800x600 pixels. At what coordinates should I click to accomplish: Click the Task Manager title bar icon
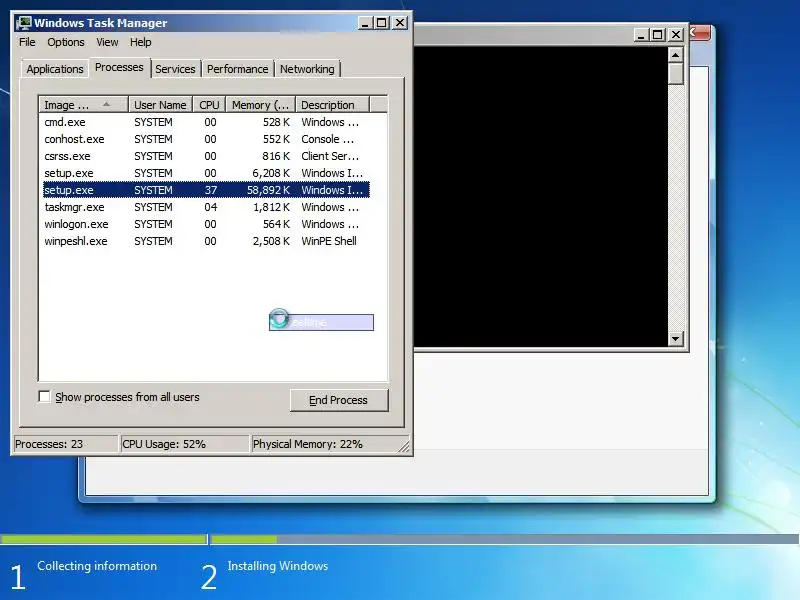23,23
